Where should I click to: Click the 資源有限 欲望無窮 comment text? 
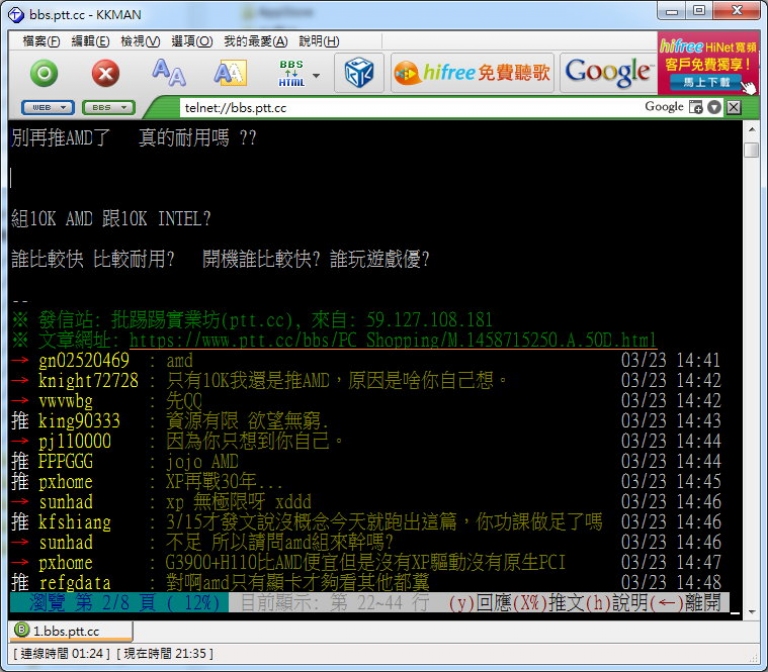(x=247, y=421)
